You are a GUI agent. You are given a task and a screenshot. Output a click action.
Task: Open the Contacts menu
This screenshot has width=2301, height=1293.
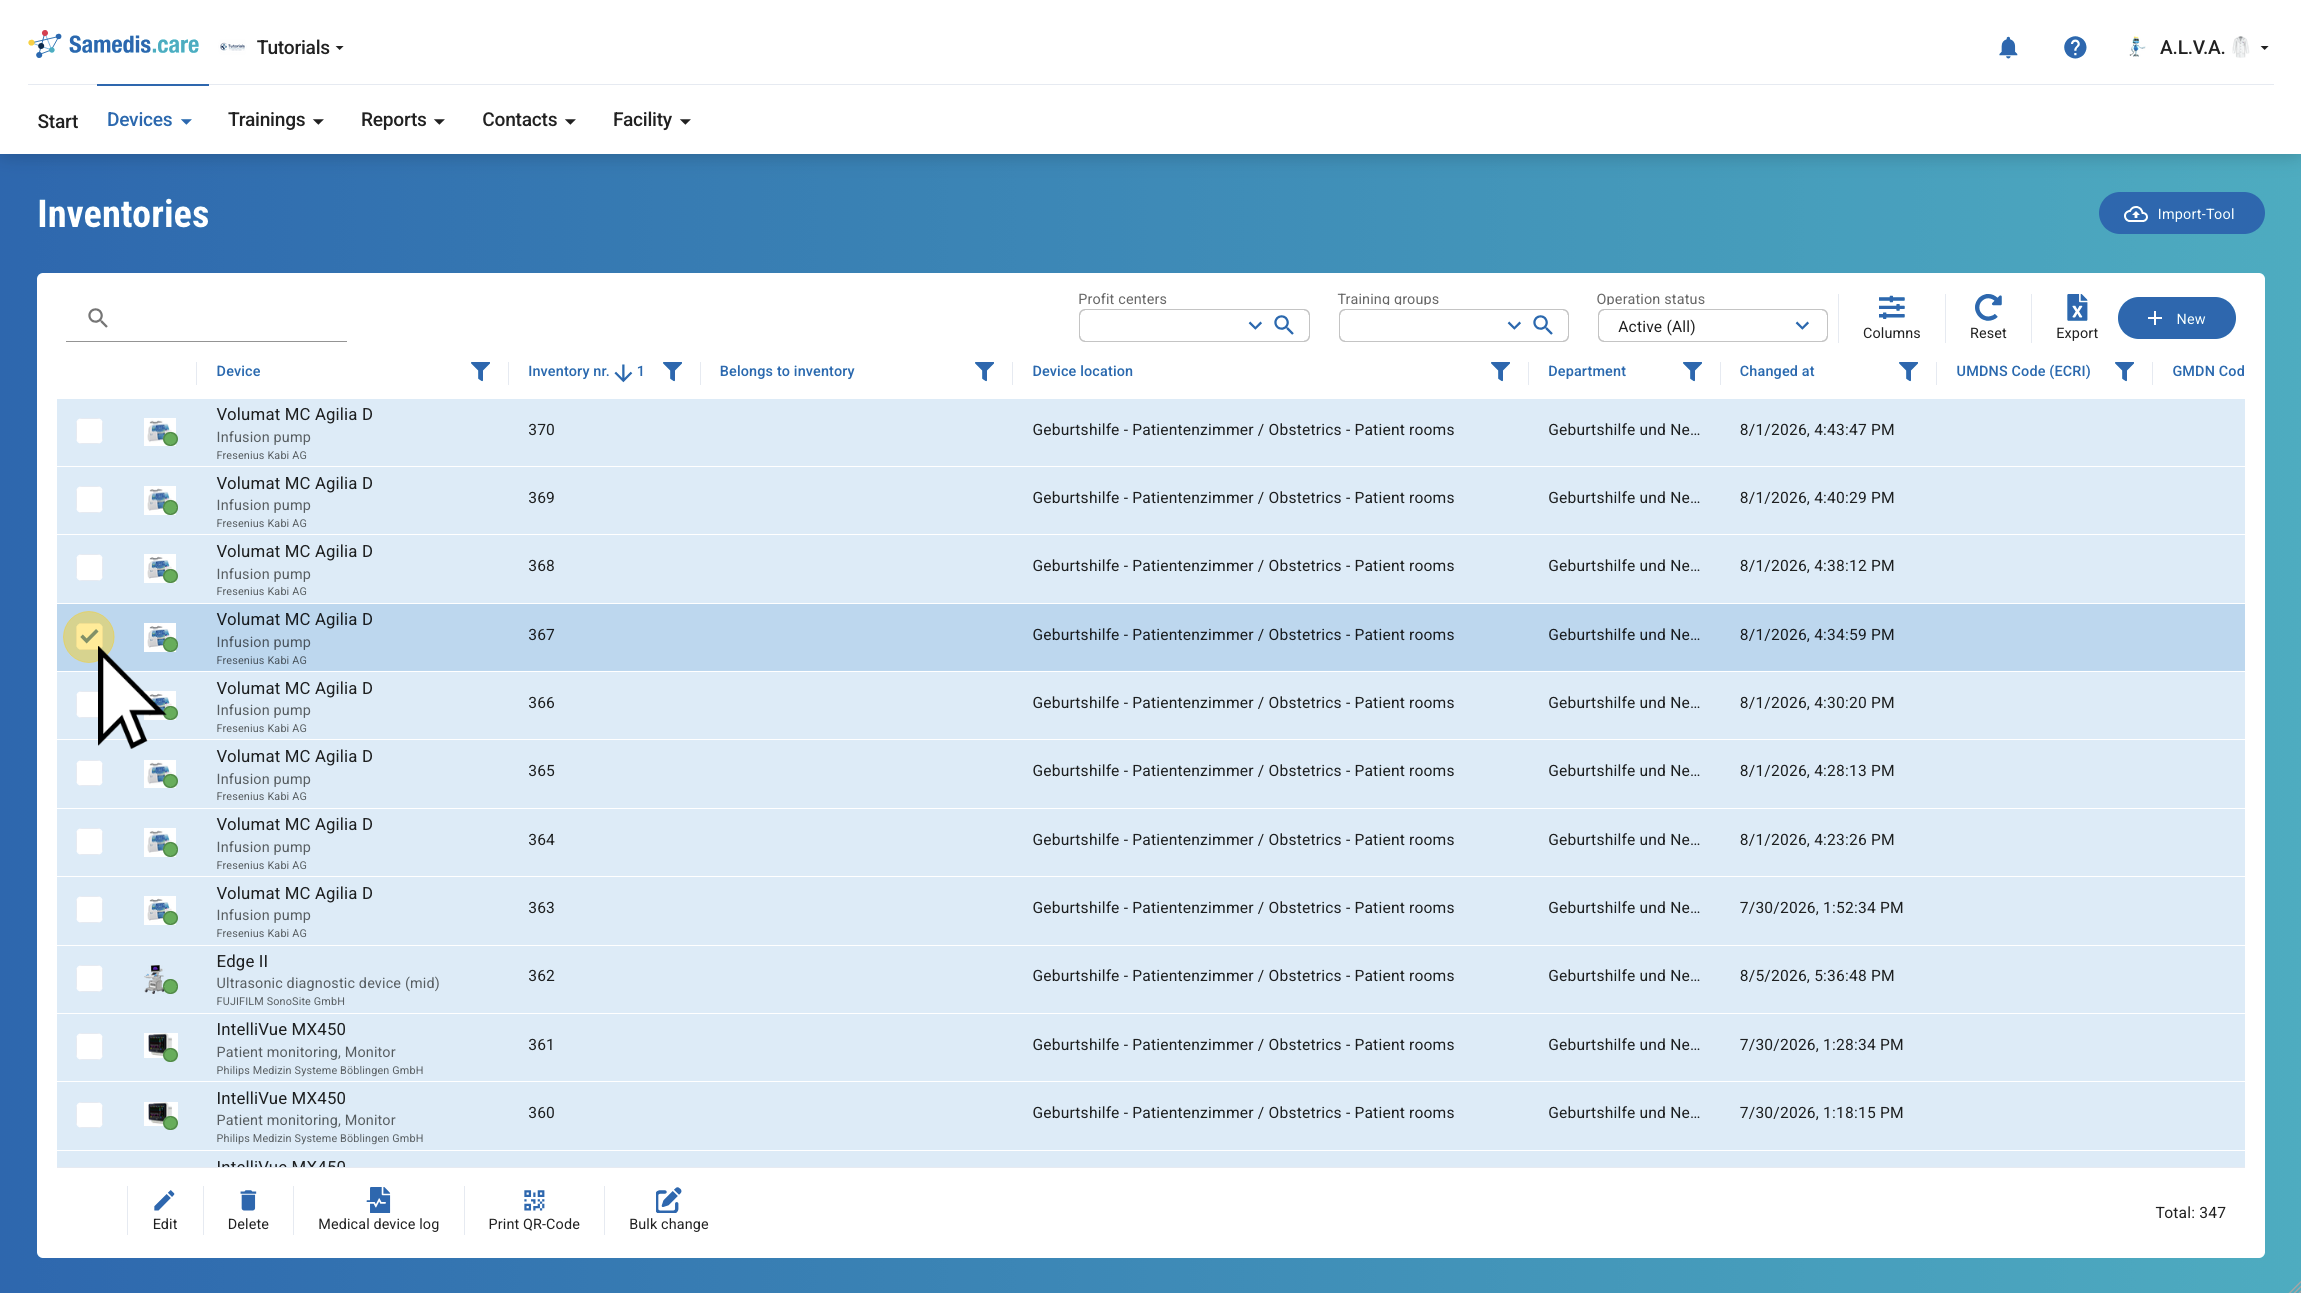[x=529, y=120]
